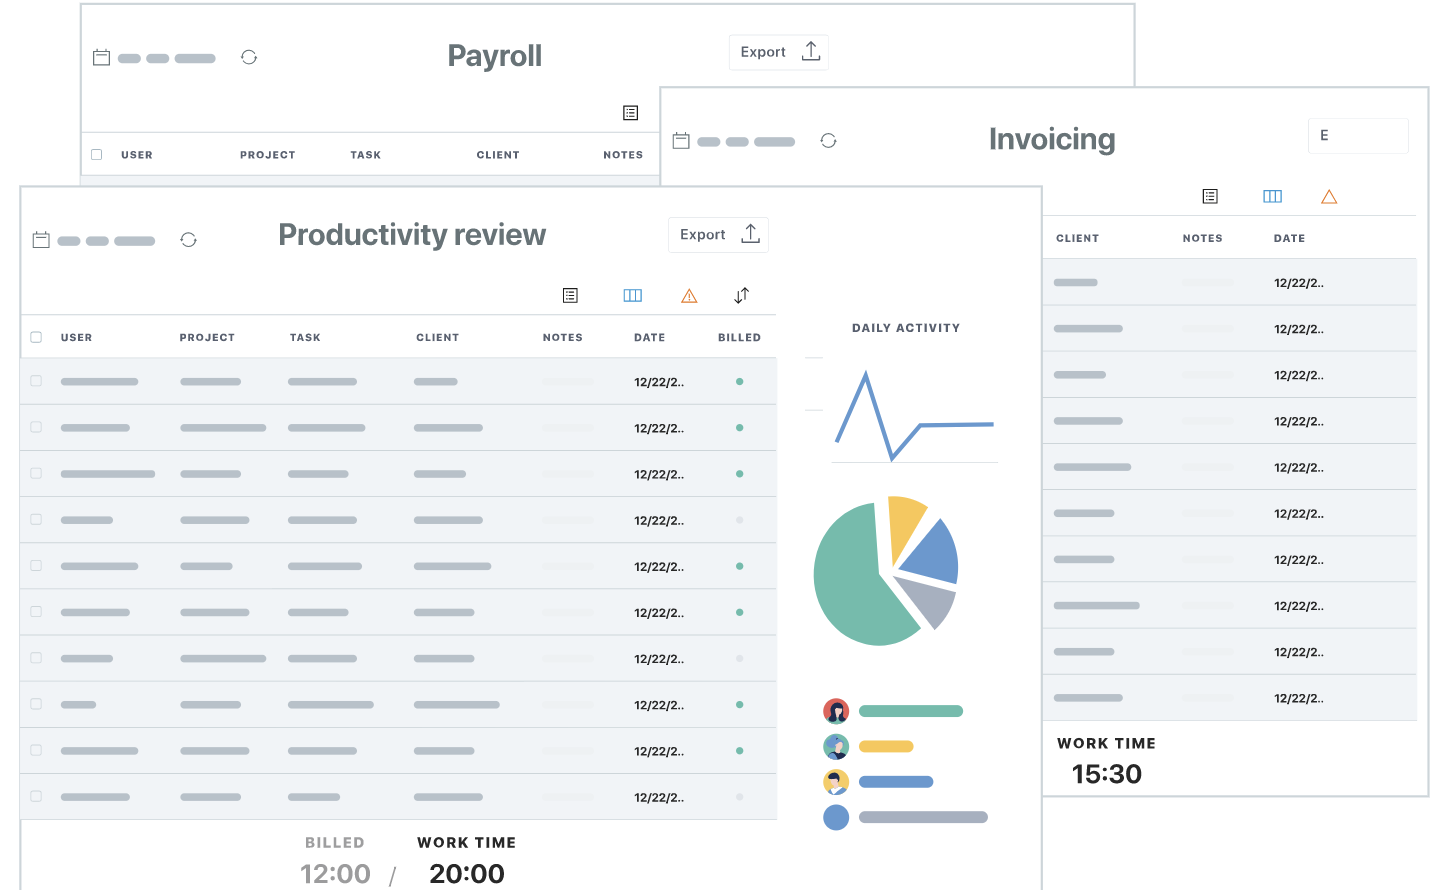Toggle the green billed dot on the first row

pyautogui.click(x=739, y=381)
